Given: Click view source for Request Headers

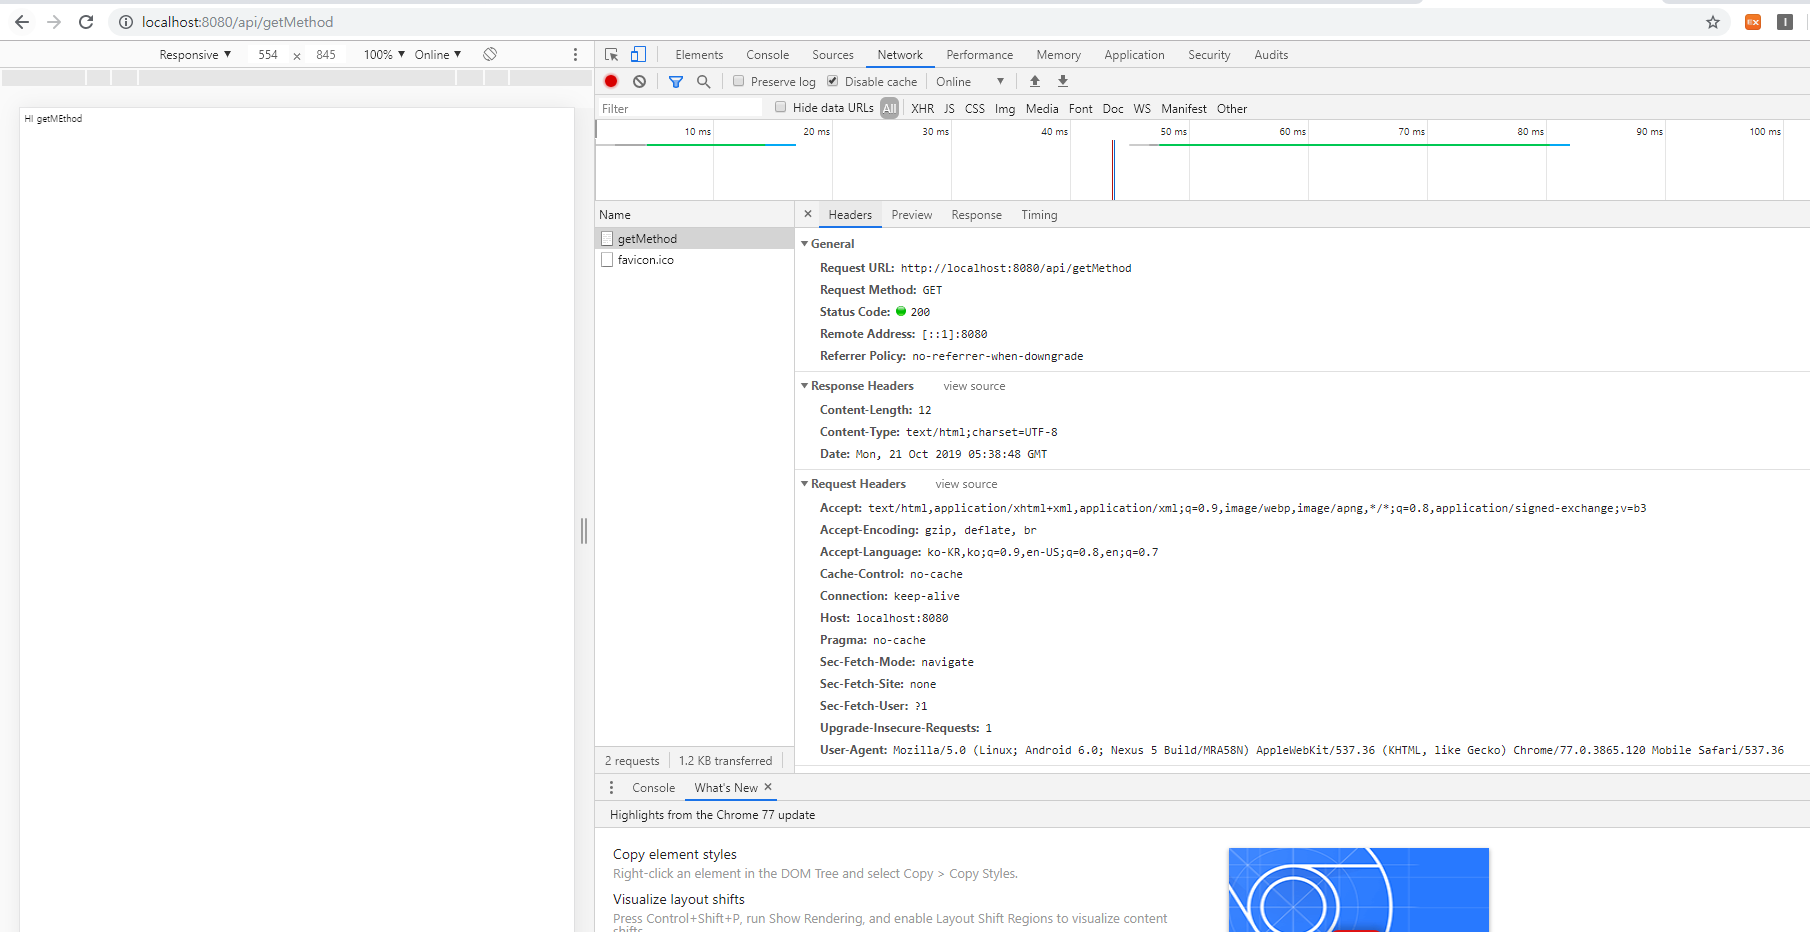Looking at the screenshot, I should [966, 484].
